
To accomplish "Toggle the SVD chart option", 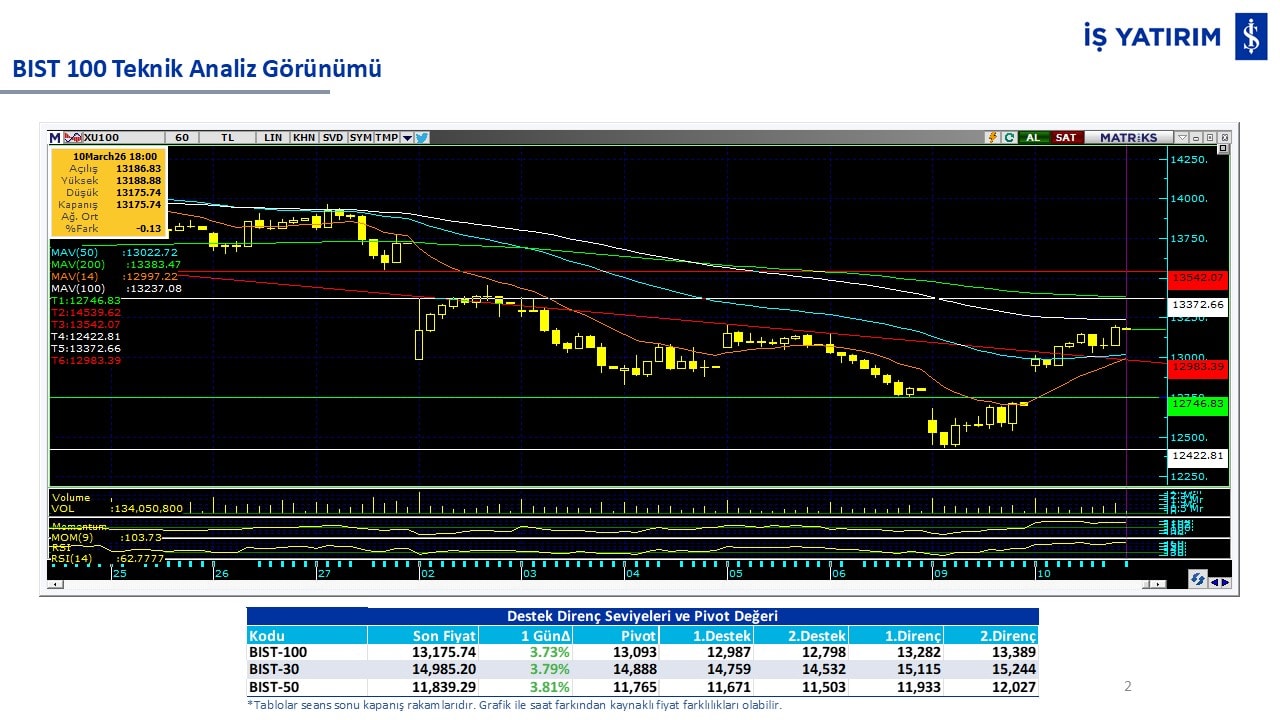I will point(333,138).
